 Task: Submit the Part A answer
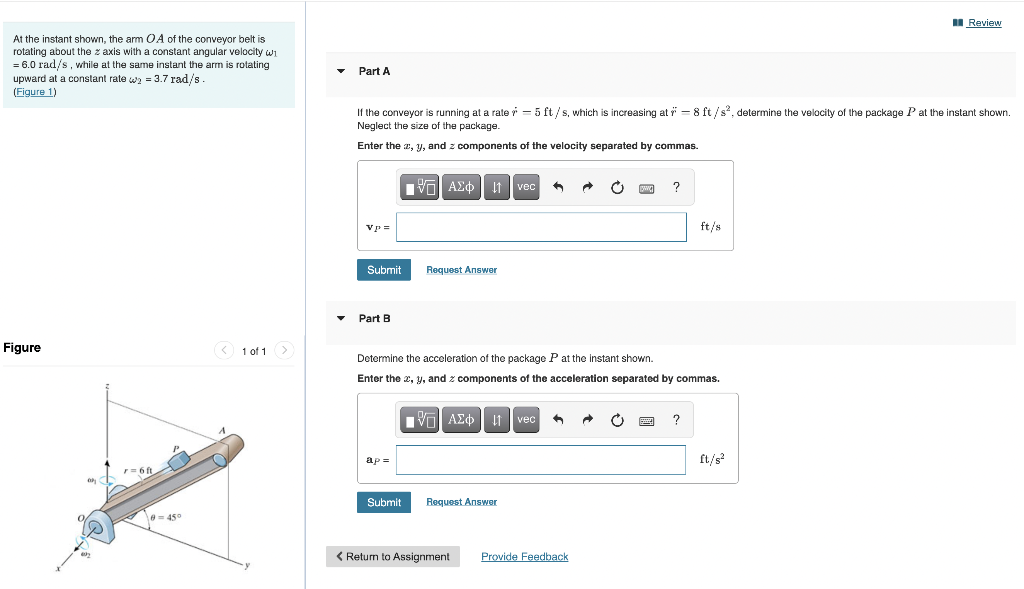coord(383,269)
